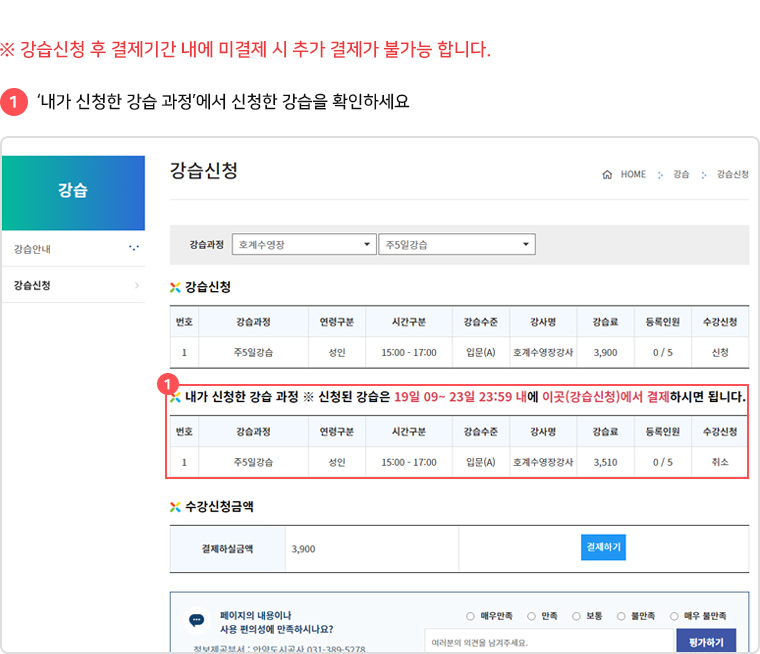Select the 보통 satisfaction radio option
Screen dimensions: 760x654
(x=575, y=616)
